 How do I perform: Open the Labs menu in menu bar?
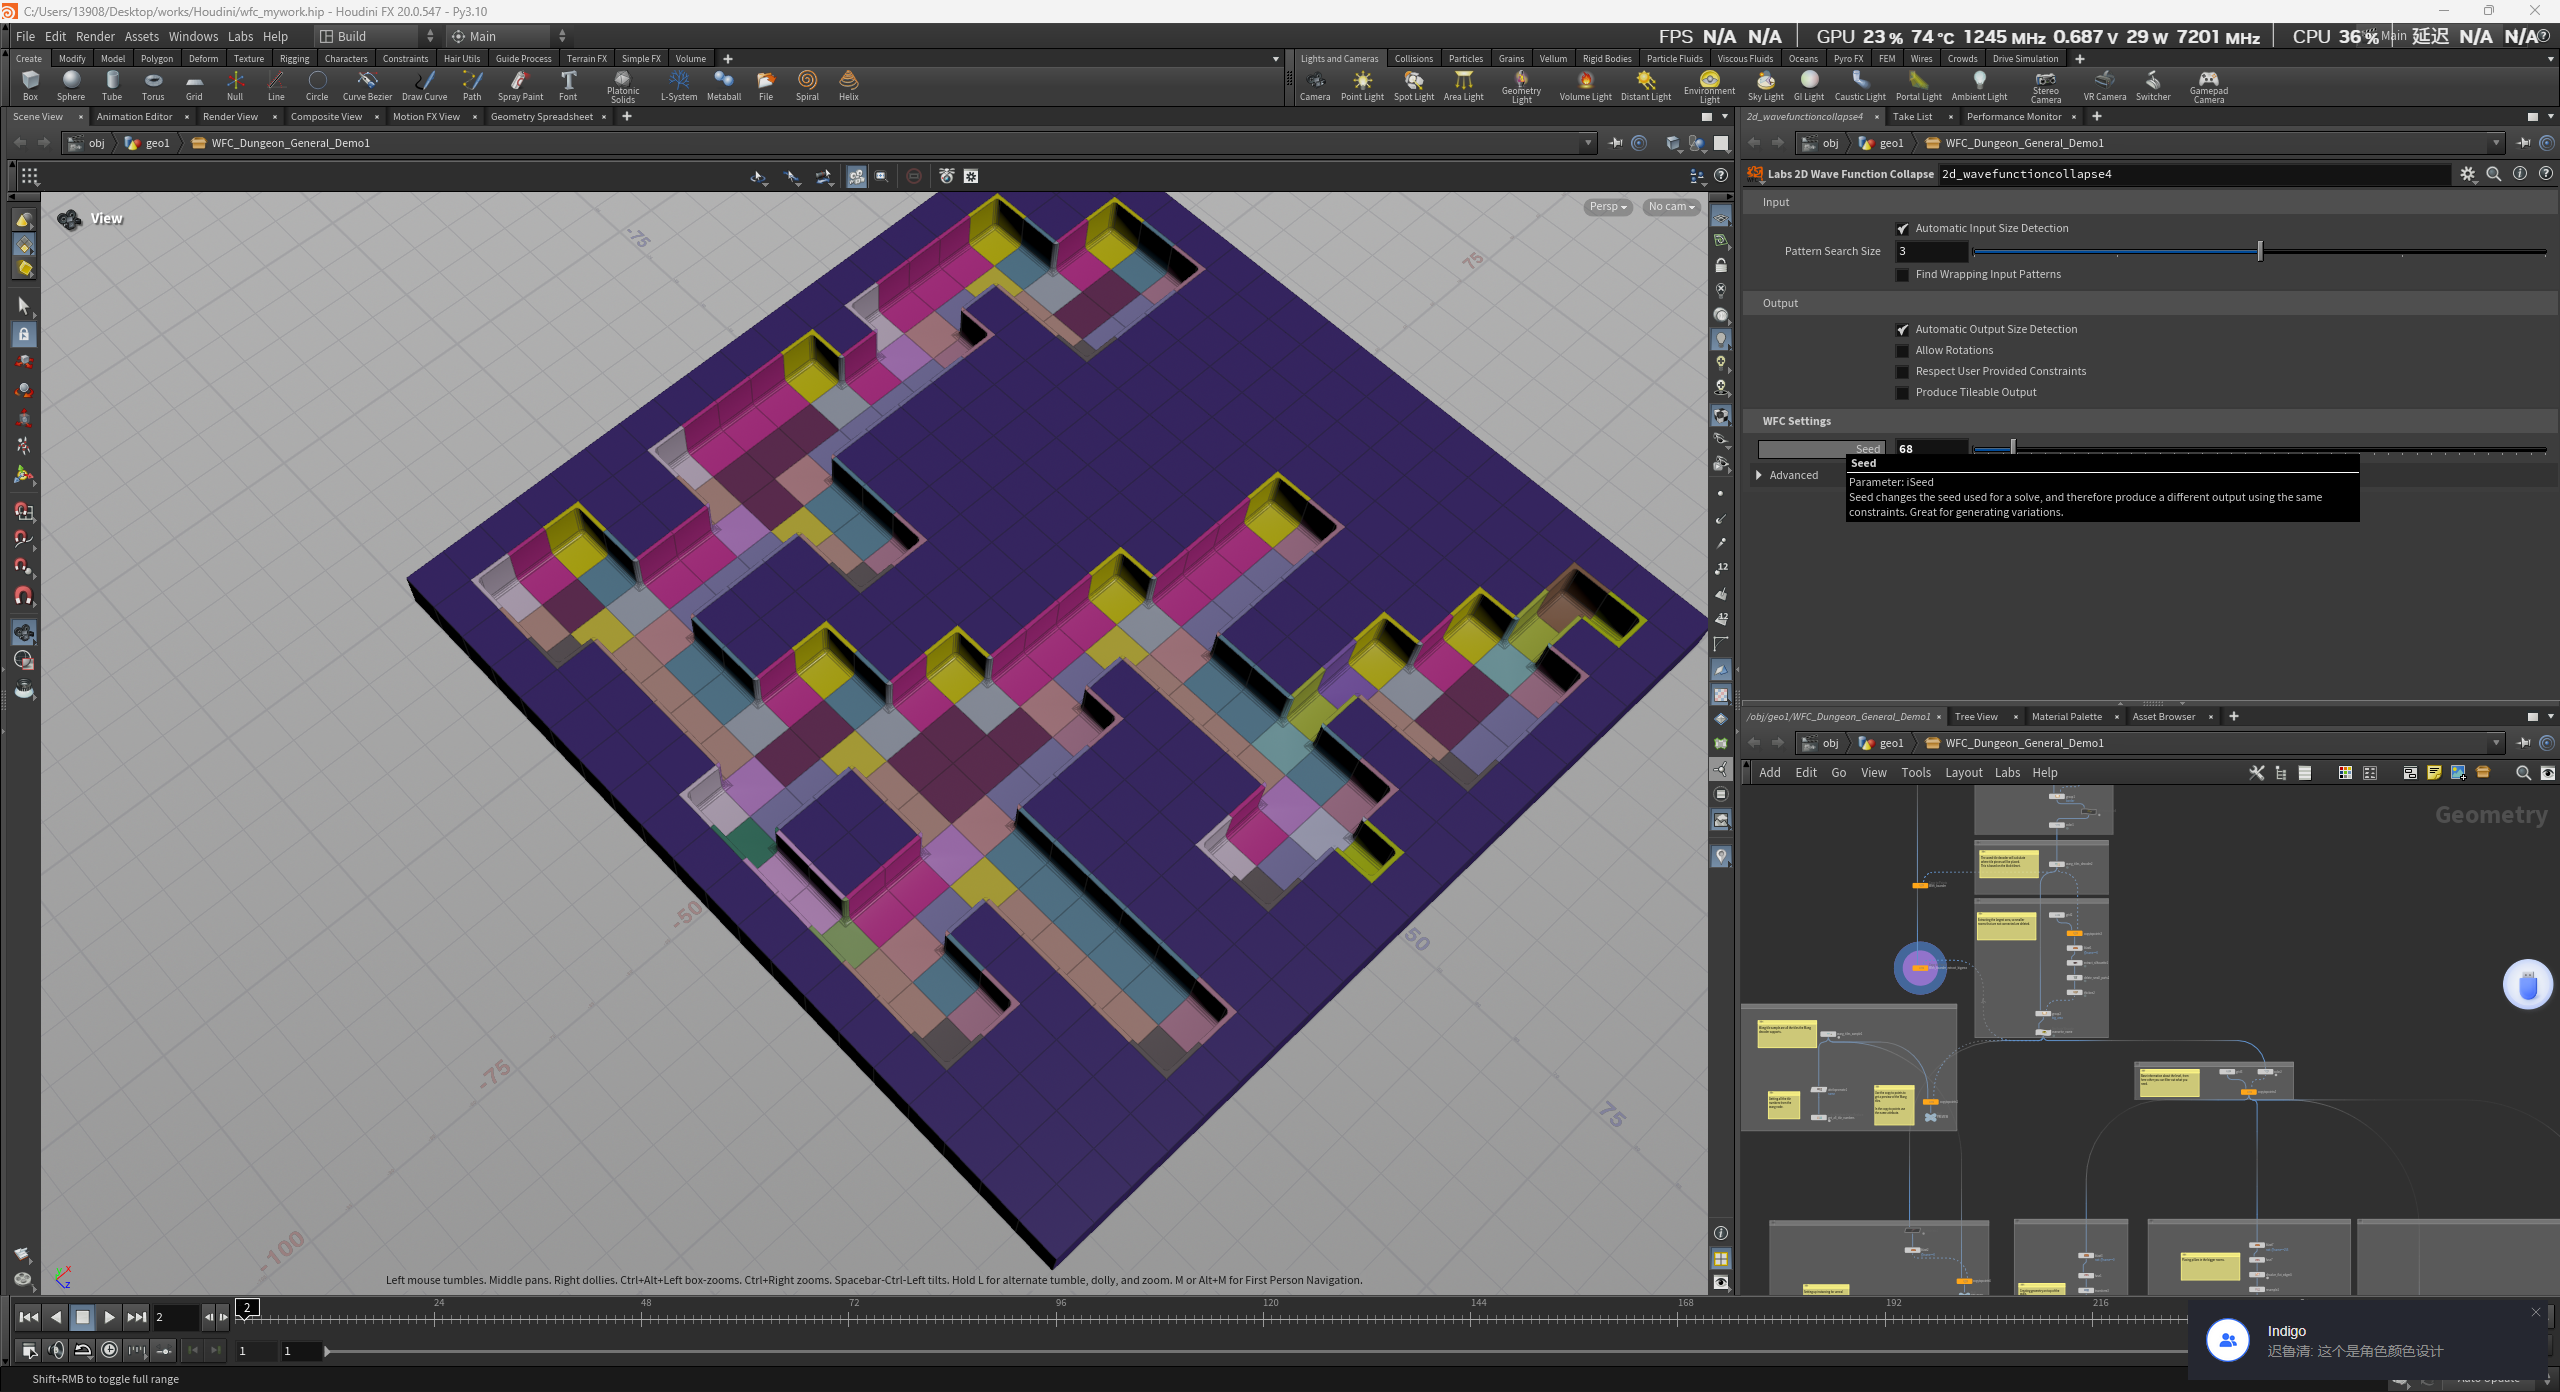pyautogui.click(x=240, y=36)
